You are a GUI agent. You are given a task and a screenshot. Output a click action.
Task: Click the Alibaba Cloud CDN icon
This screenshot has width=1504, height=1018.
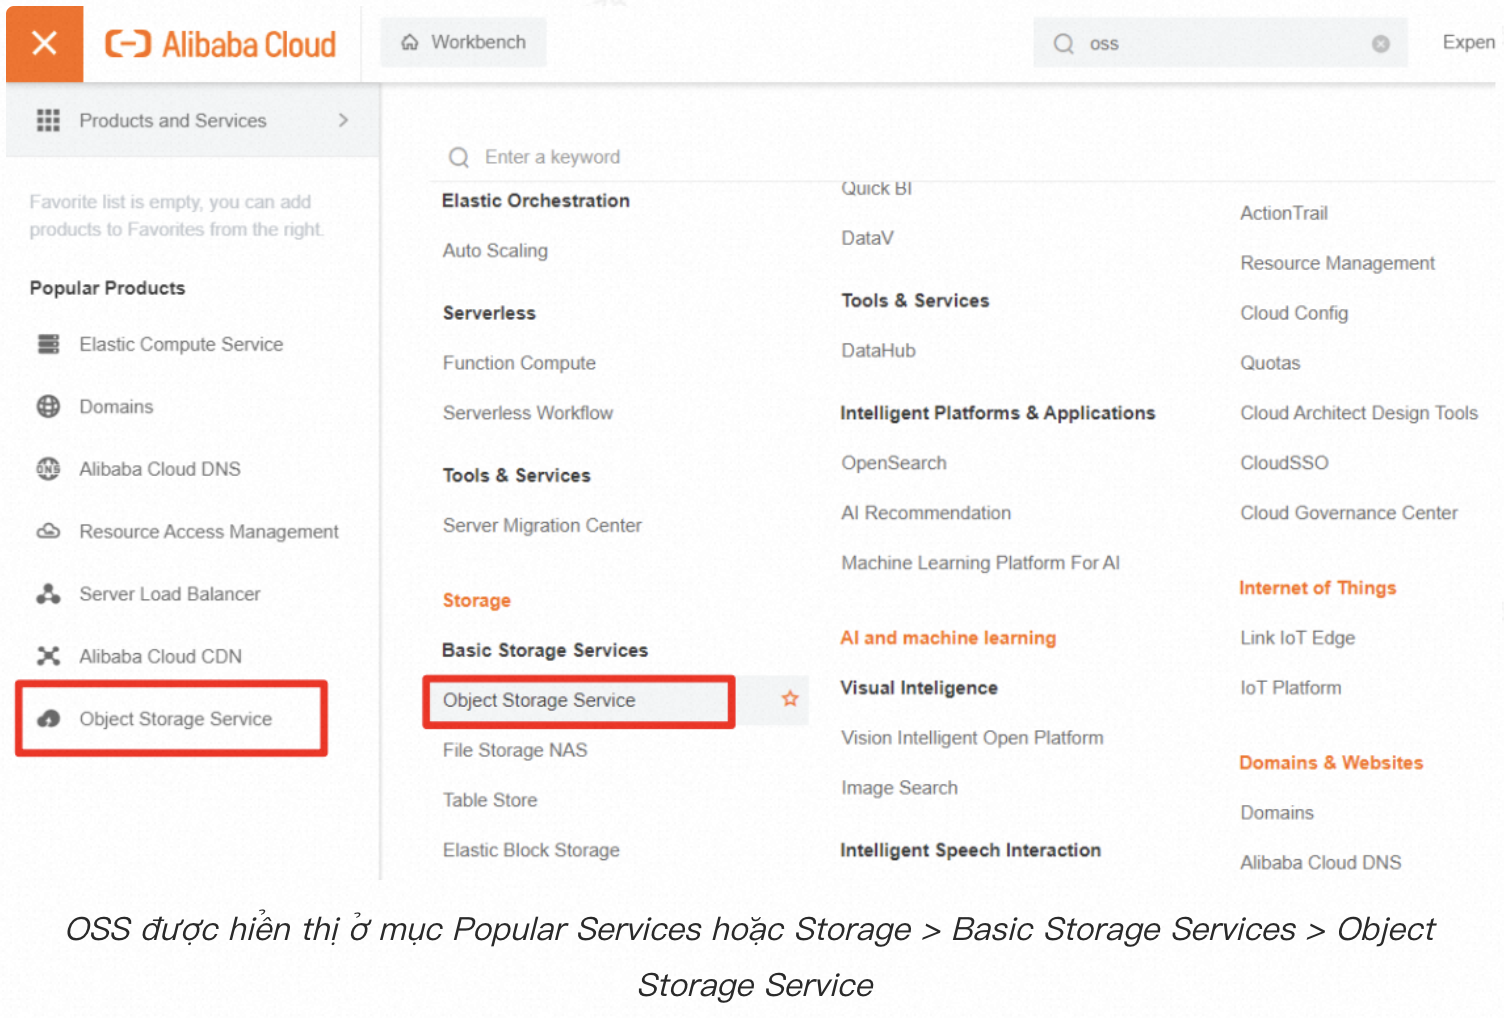coord(48,656)
